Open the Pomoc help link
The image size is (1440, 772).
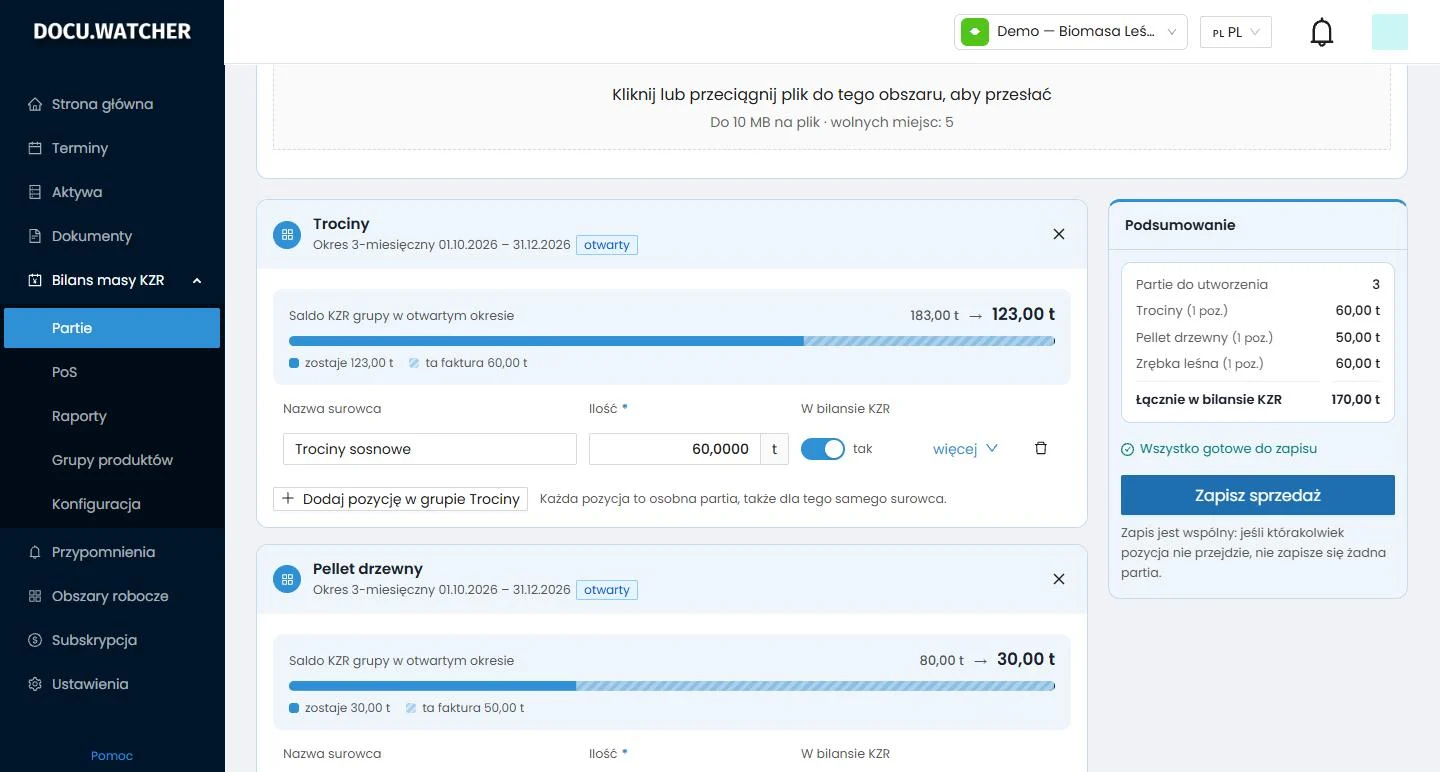[112, 756]
